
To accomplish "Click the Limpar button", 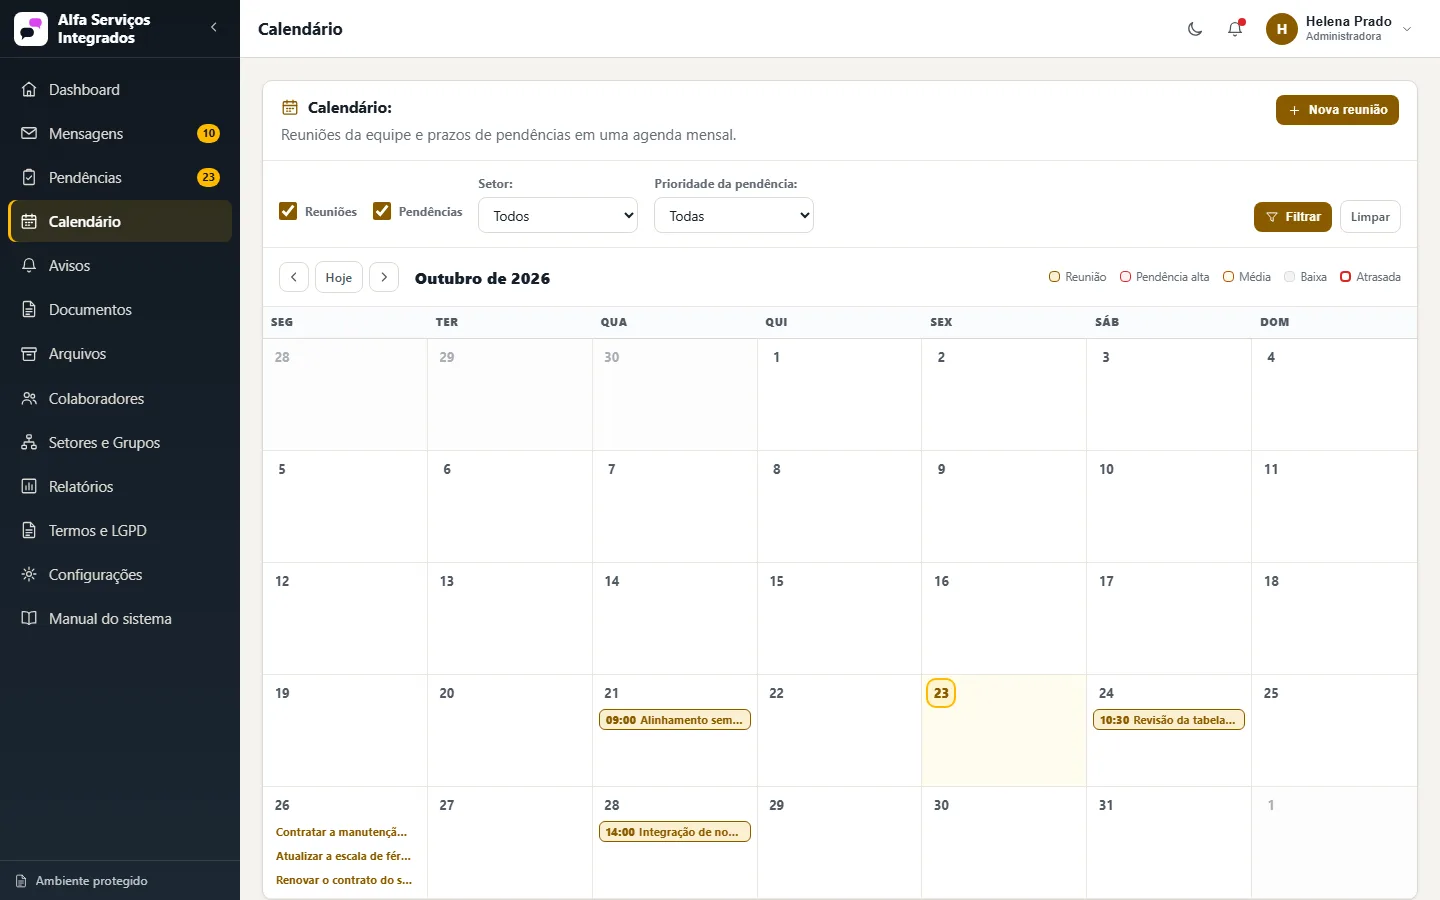I will coord(1370,217).
